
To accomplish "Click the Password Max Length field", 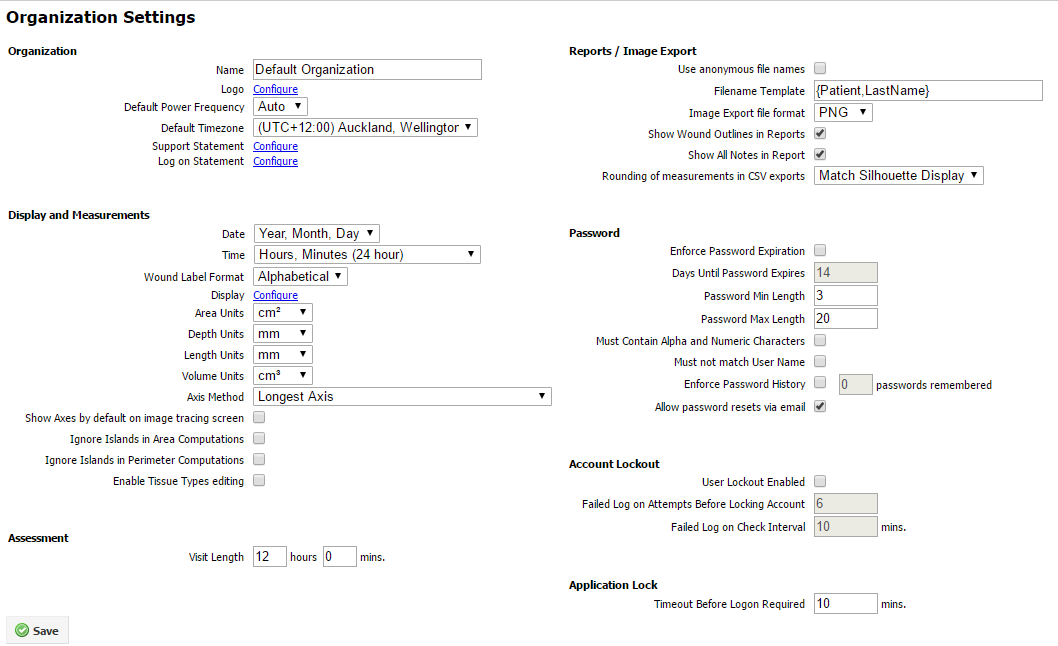I will (x=845, y=319).
